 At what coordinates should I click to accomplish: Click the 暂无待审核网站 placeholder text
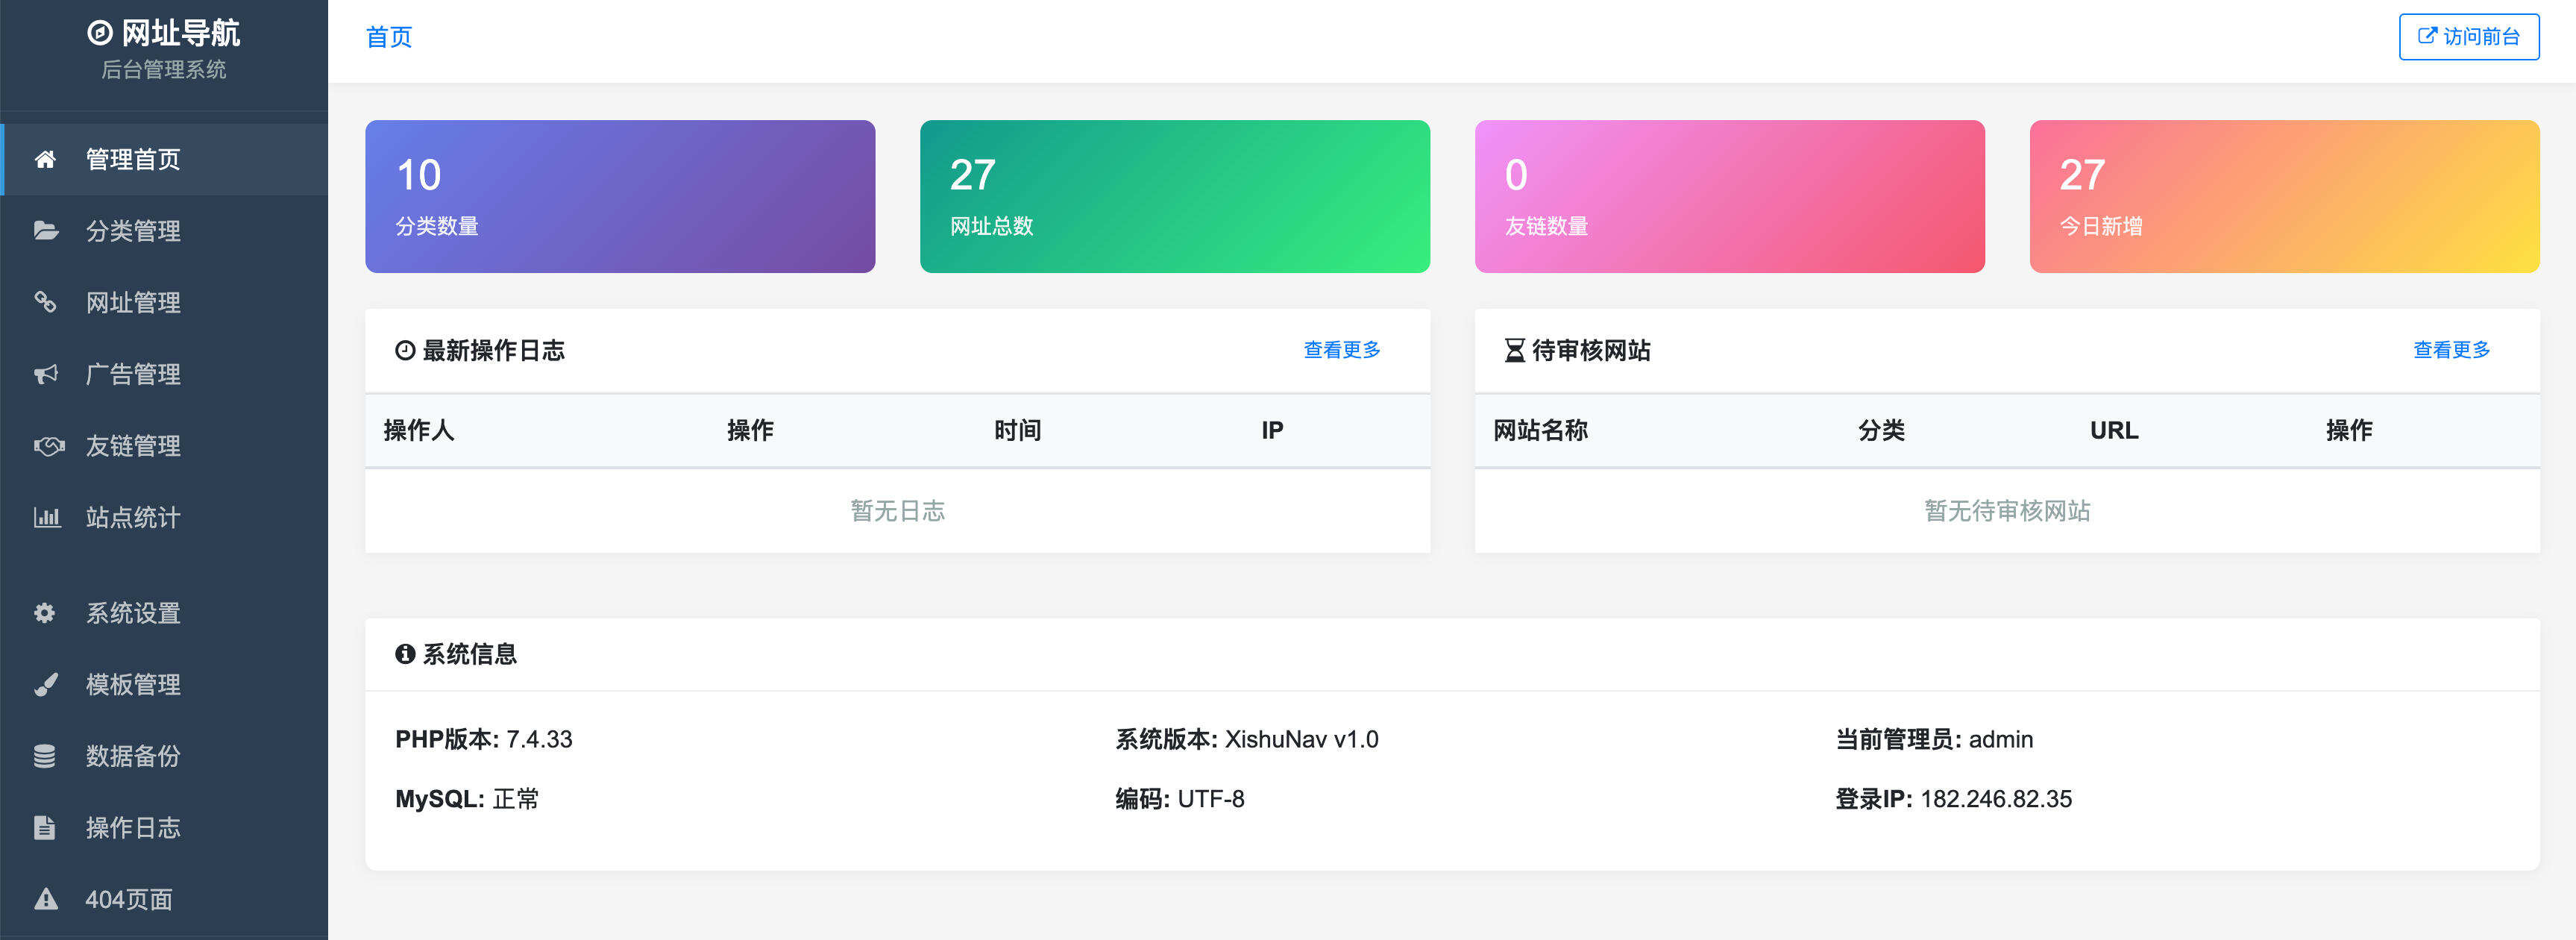[x=2007, y=511]
